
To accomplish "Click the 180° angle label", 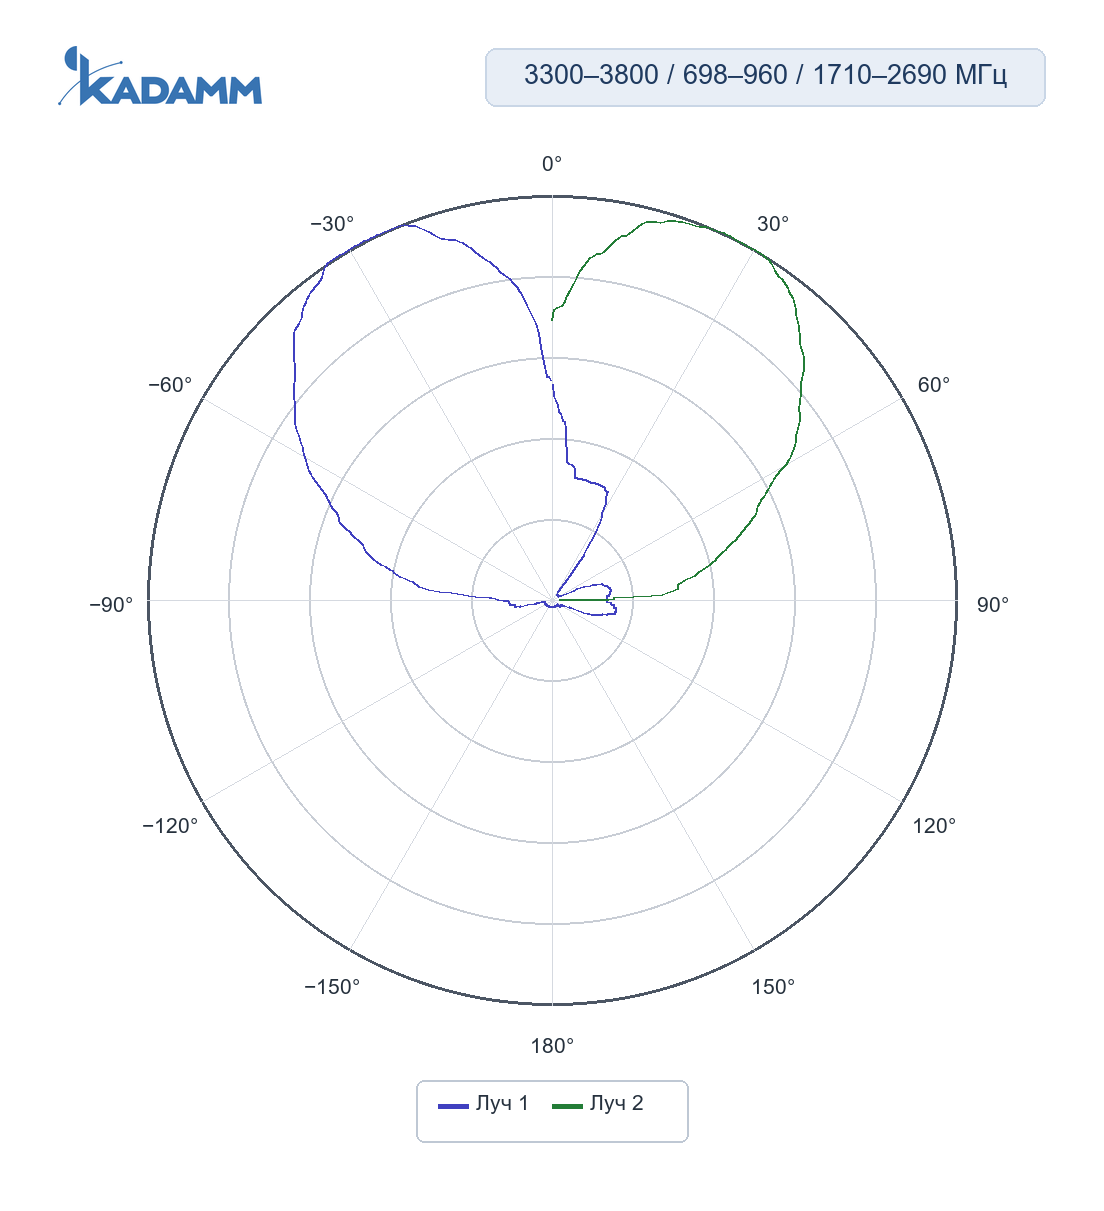I will (x=552, y=1046).
